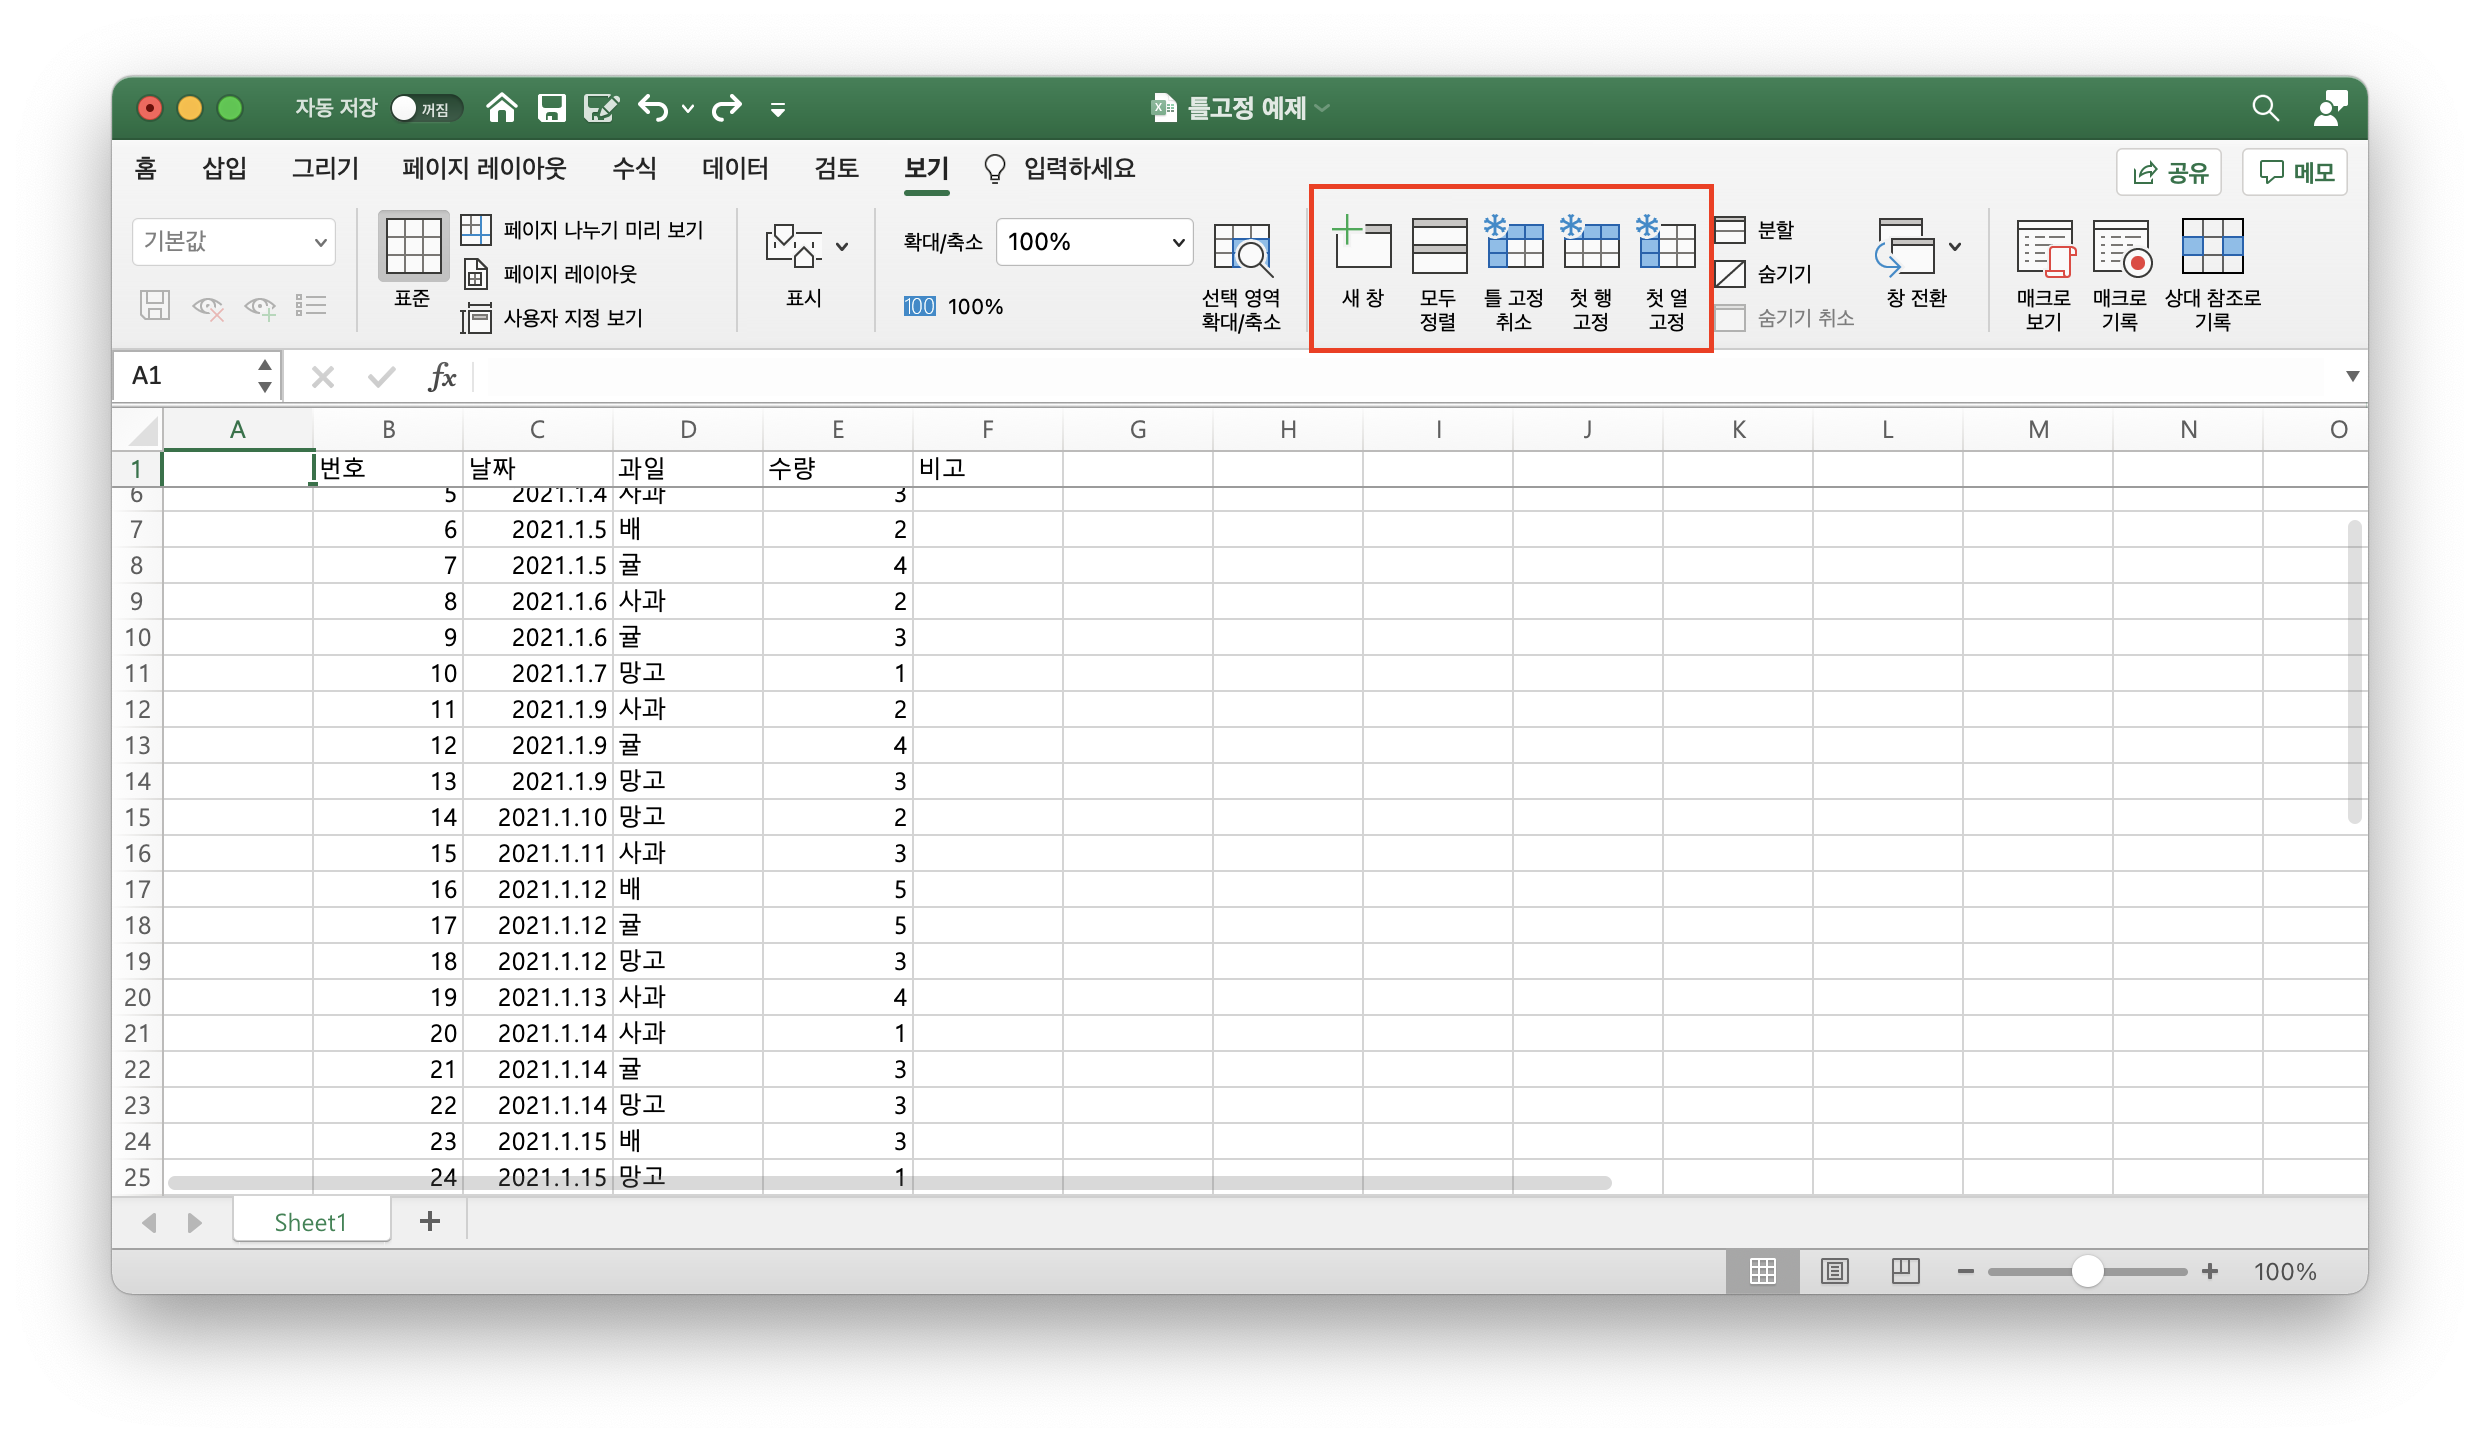Screen dimensions: 2480x1442
Task: Click 선택 영역 확대/축소 zoom to selection icon
Action: 1241,250
